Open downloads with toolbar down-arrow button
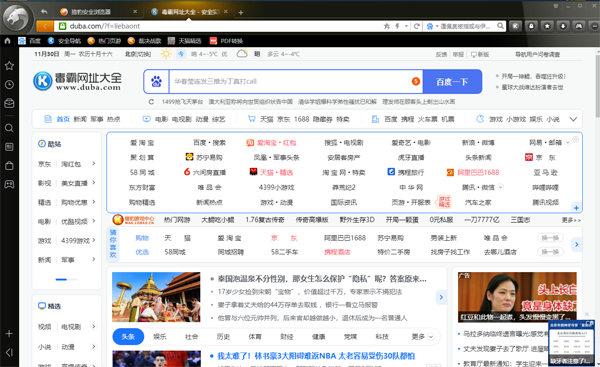The width and height of the screenshot is (600, 367). coord(563,26)
